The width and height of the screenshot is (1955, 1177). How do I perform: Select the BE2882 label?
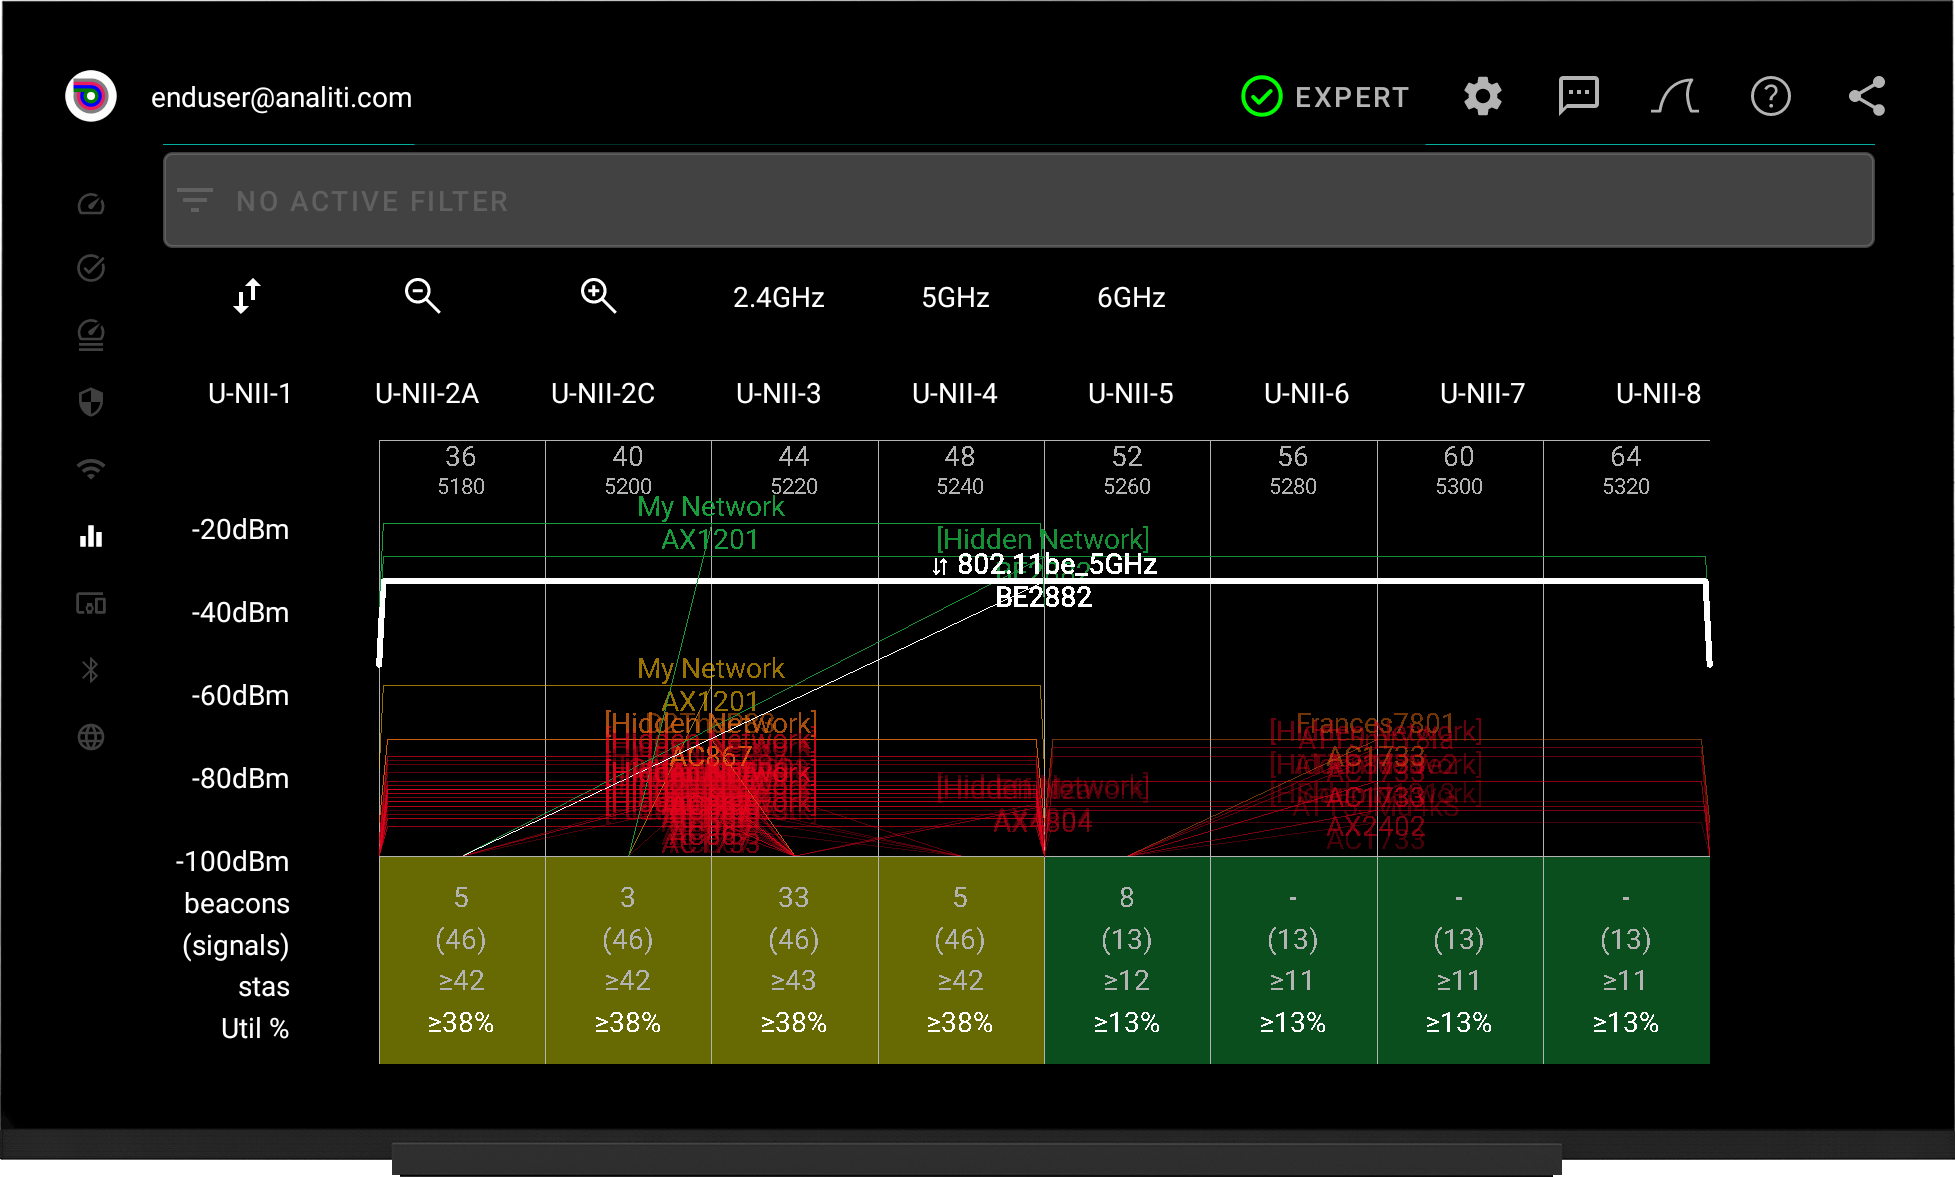point(1043,597)
